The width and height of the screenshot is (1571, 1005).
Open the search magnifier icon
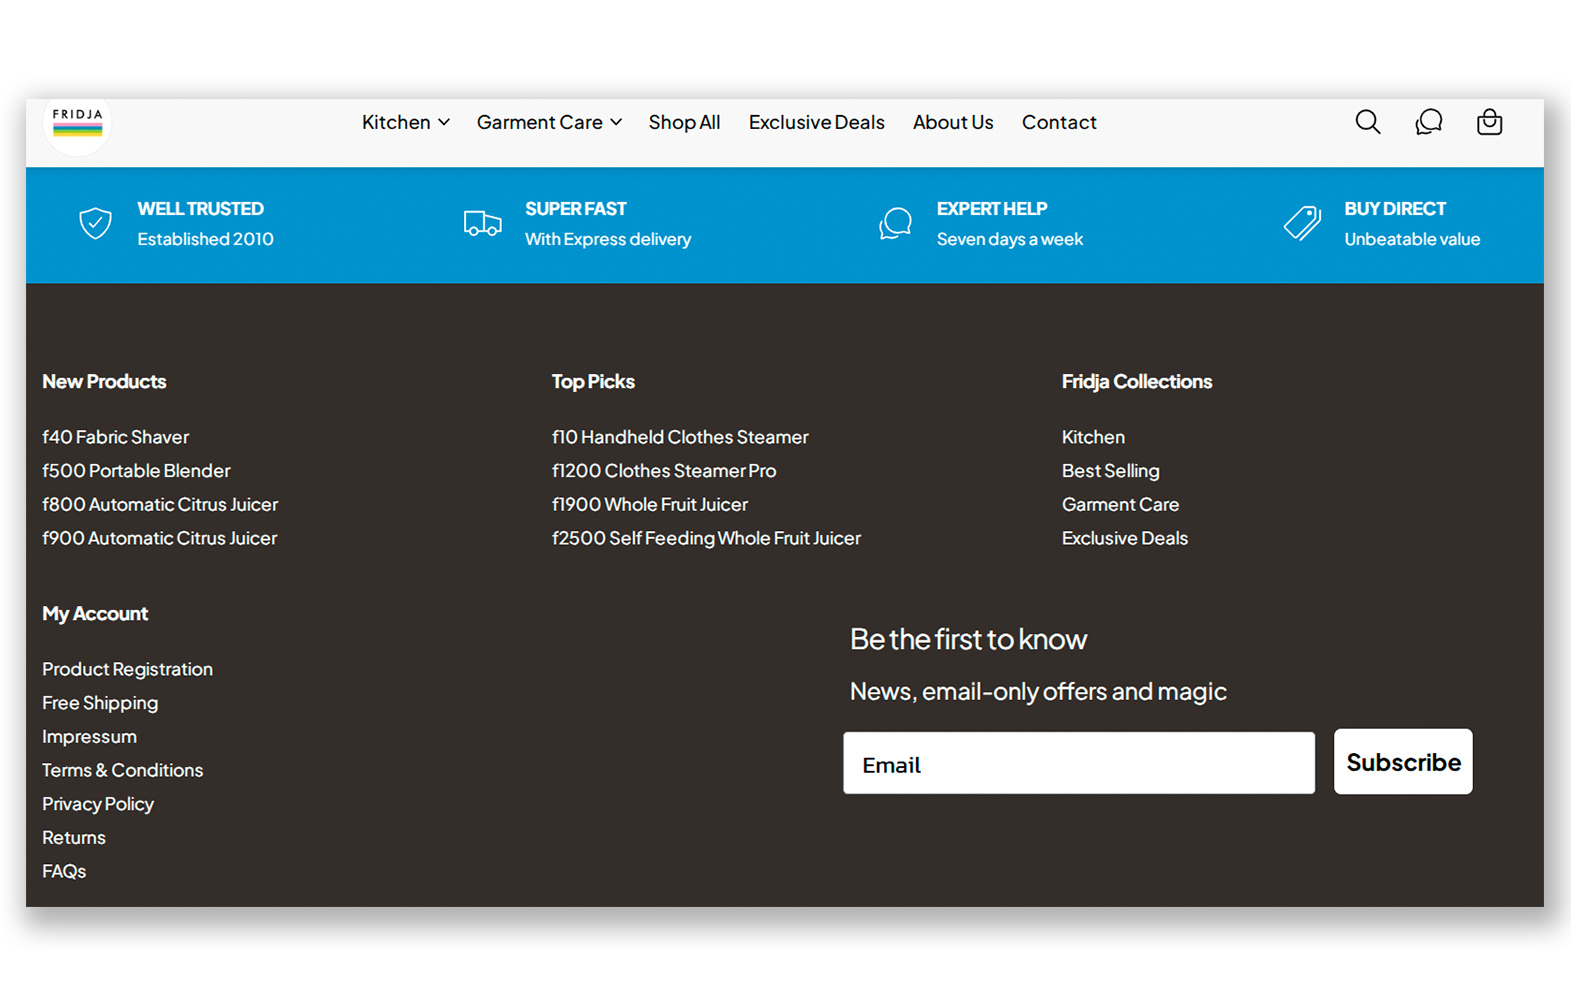(1367, 122)
